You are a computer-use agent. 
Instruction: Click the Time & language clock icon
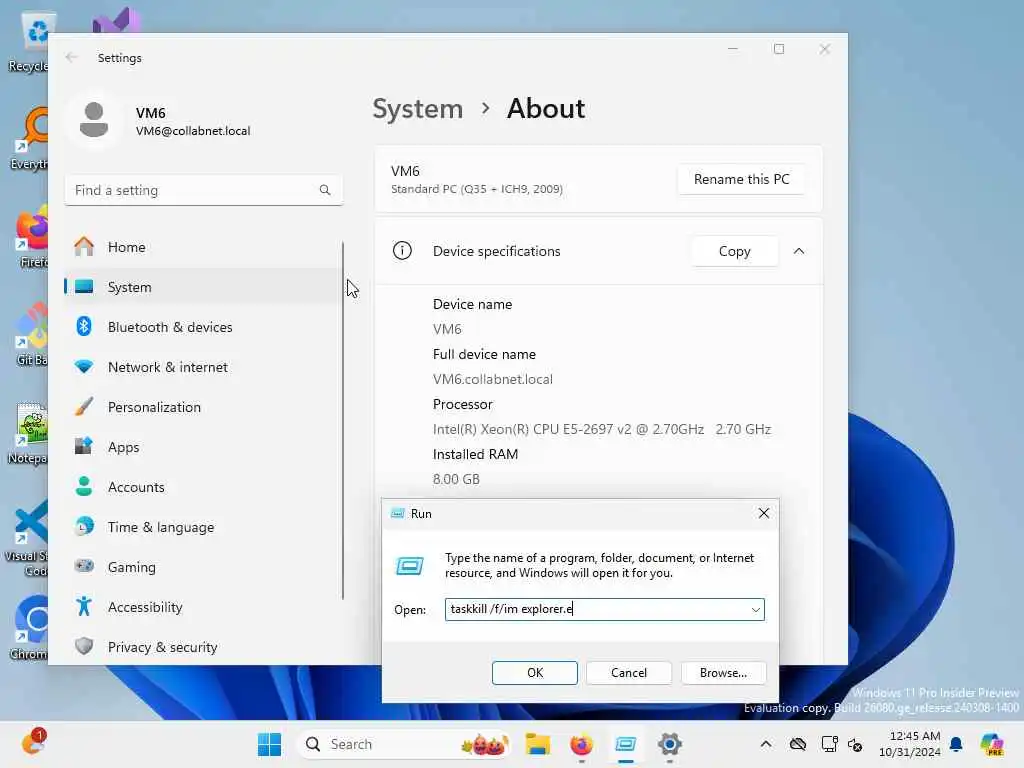[x=84, y=526]
